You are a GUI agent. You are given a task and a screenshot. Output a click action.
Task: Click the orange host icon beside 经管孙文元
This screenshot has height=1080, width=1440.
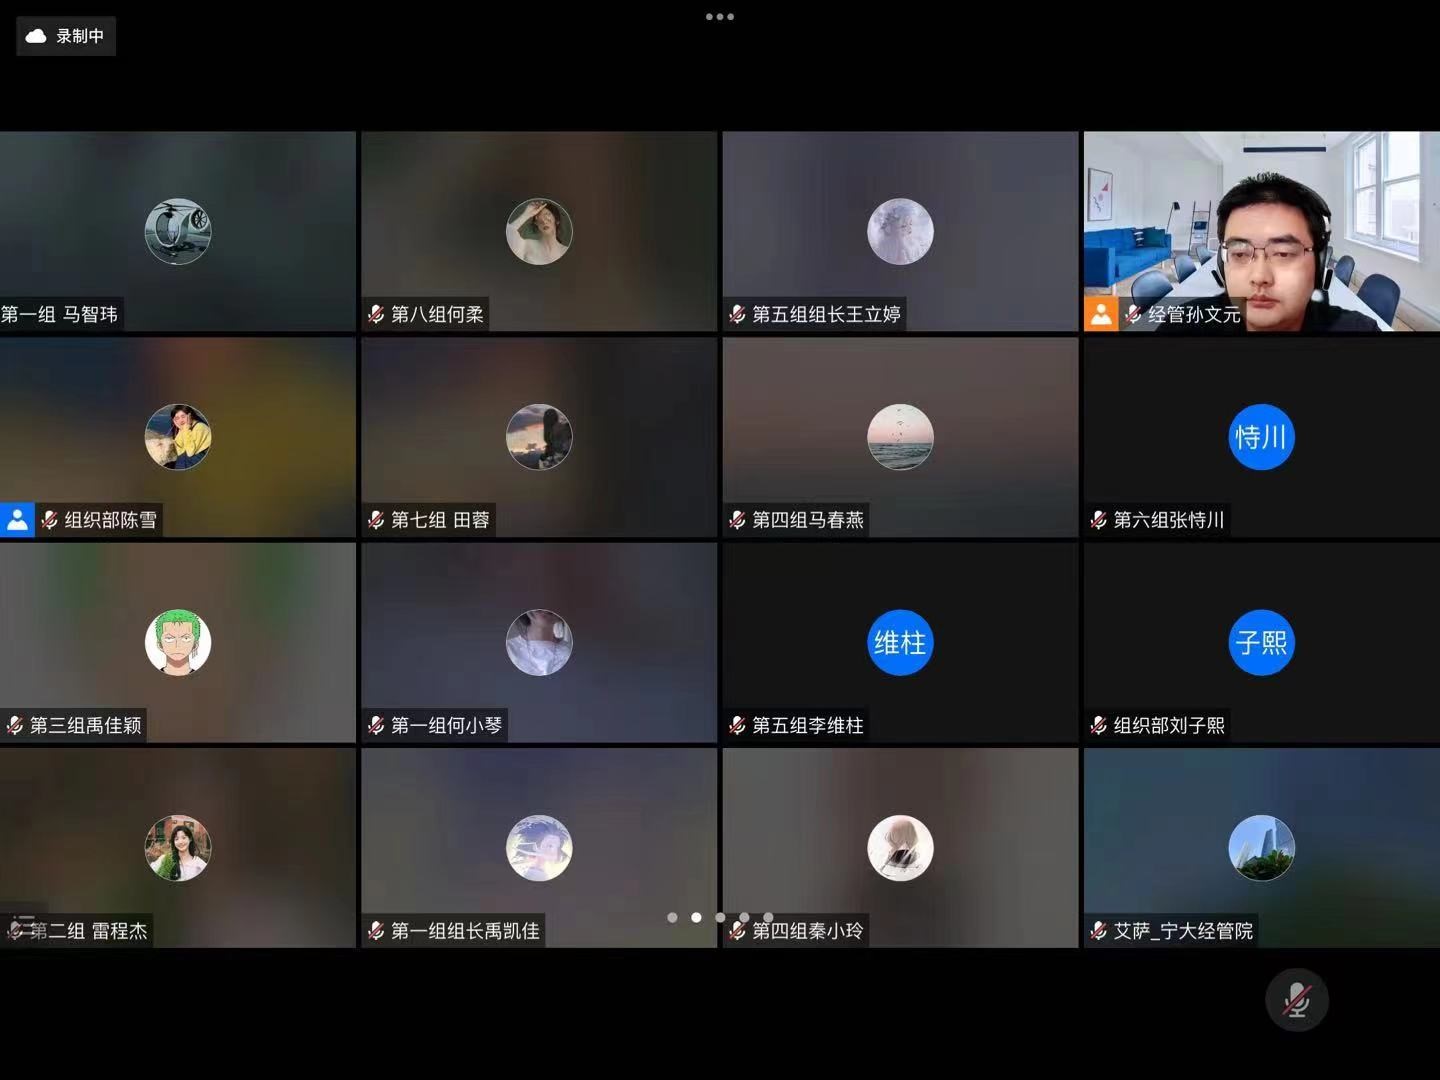1101,314
